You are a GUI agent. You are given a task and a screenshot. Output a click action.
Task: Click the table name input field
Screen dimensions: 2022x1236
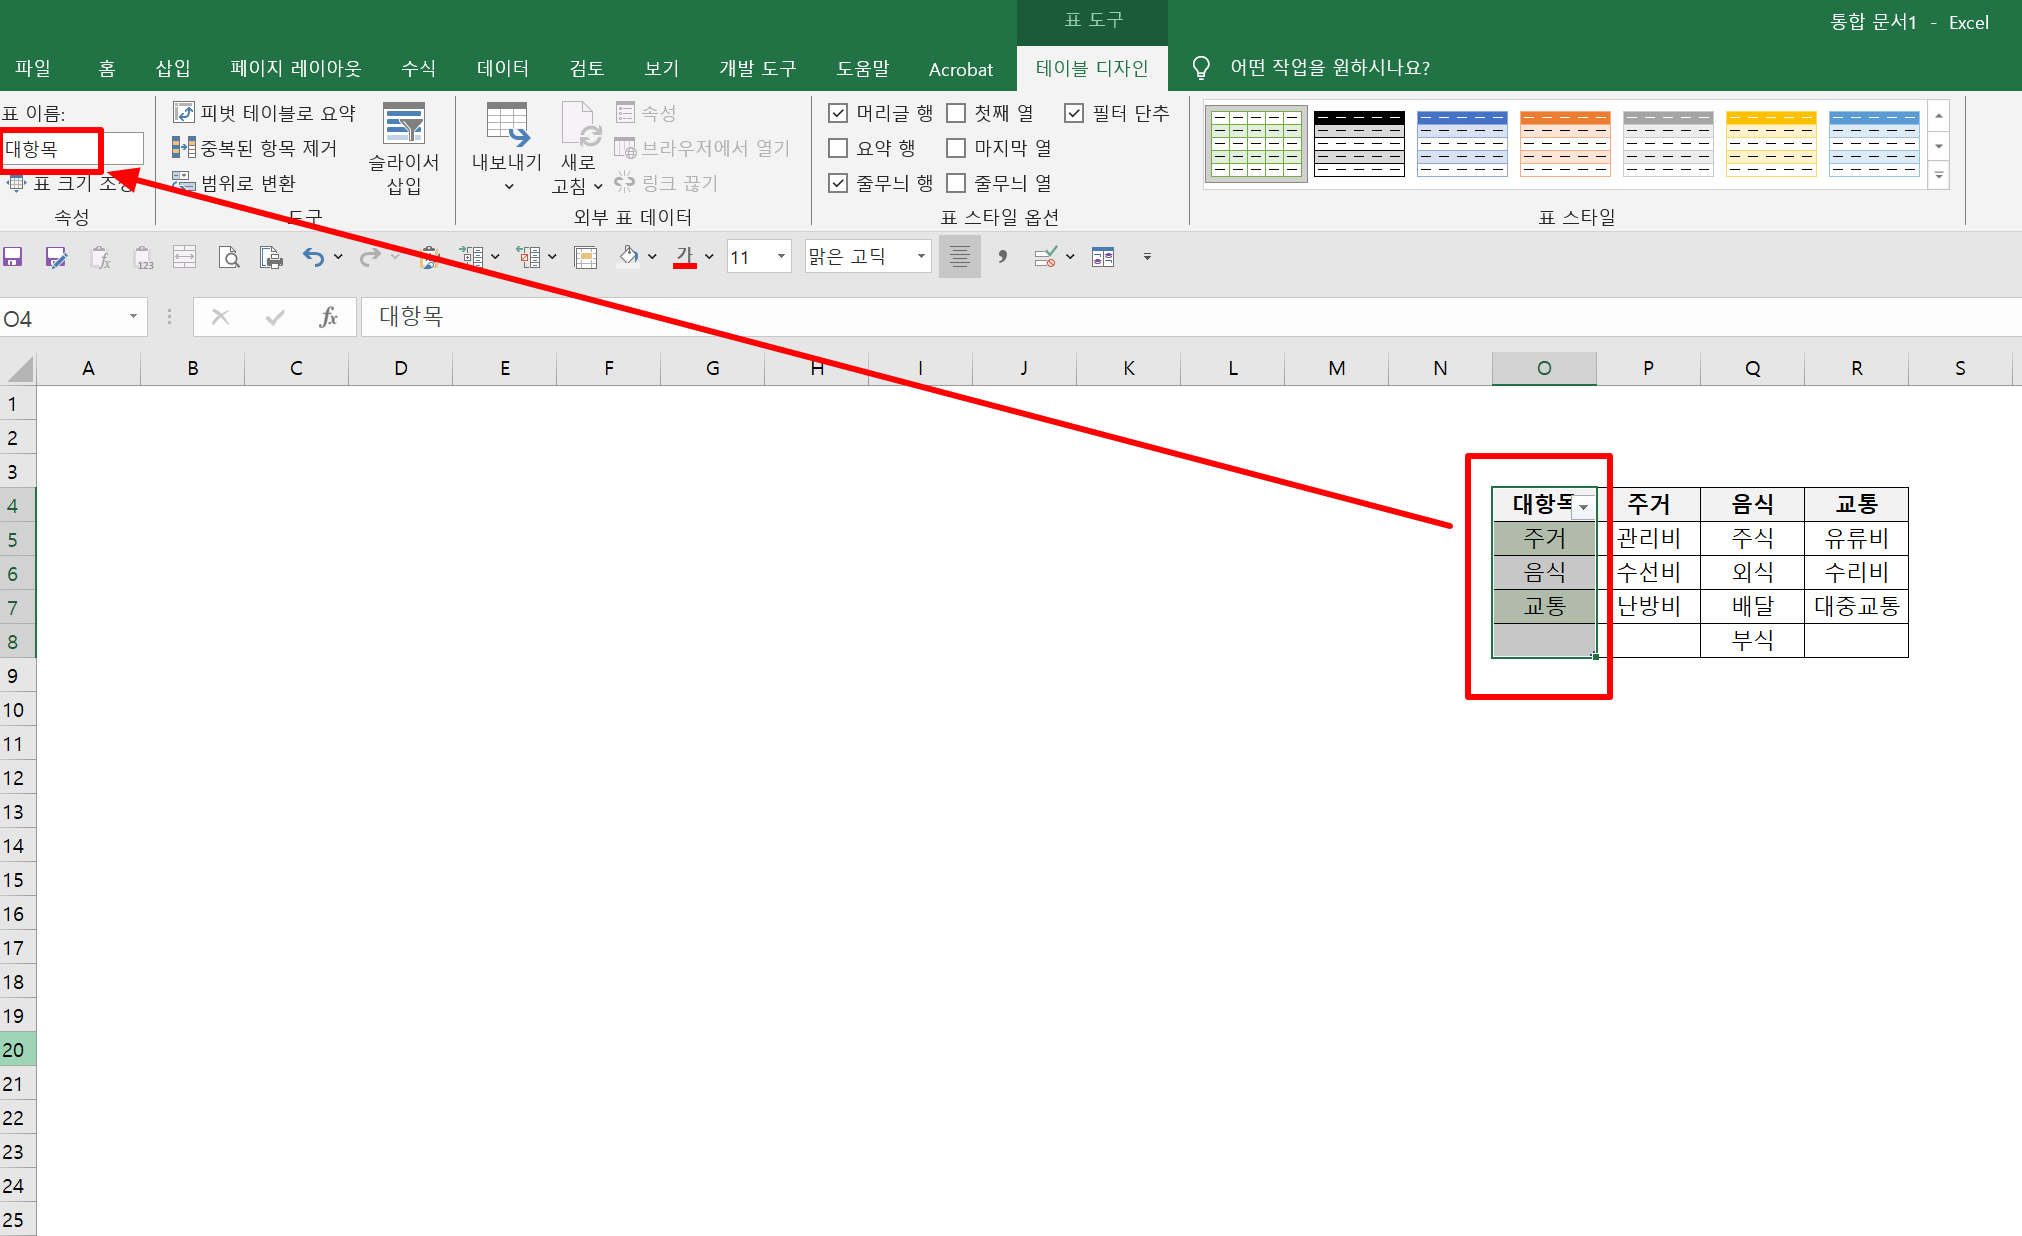pyautogui.click(x=70, y=149)
